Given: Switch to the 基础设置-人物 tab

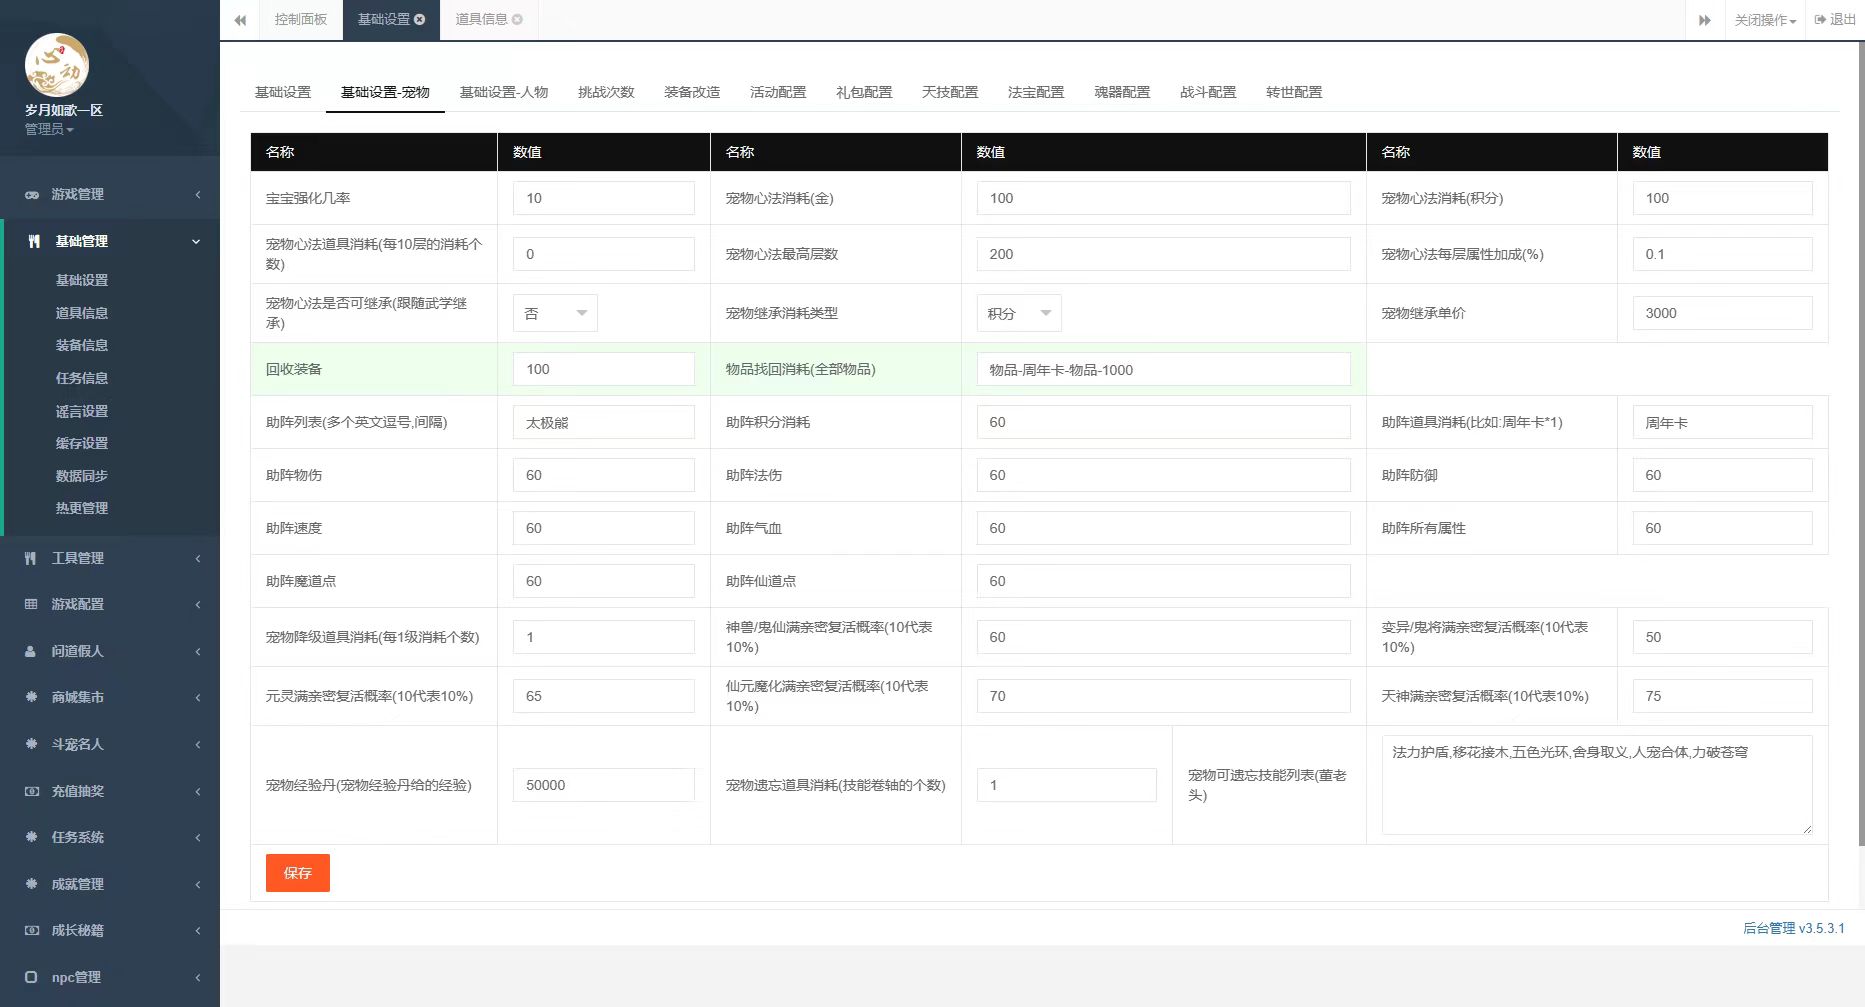Looking at the screenshot, I should [504, 92].
